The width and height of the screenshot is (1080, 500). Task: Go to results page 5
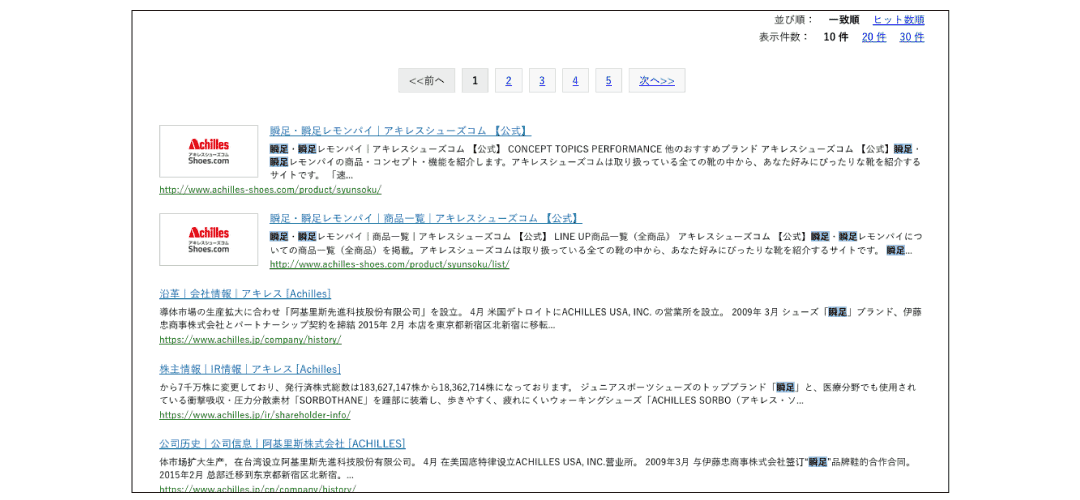click(x=609, y=81)
